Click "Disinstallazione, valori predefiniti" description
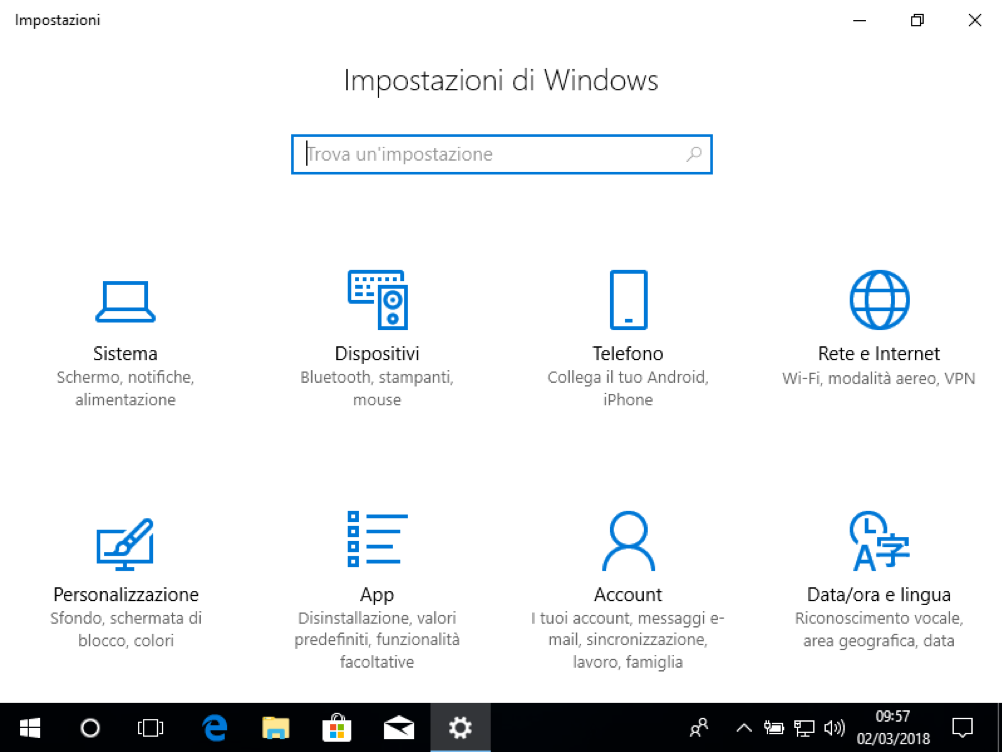This screenshot has height=752, width=1002. pyautogui.click(x=377, y=640)
